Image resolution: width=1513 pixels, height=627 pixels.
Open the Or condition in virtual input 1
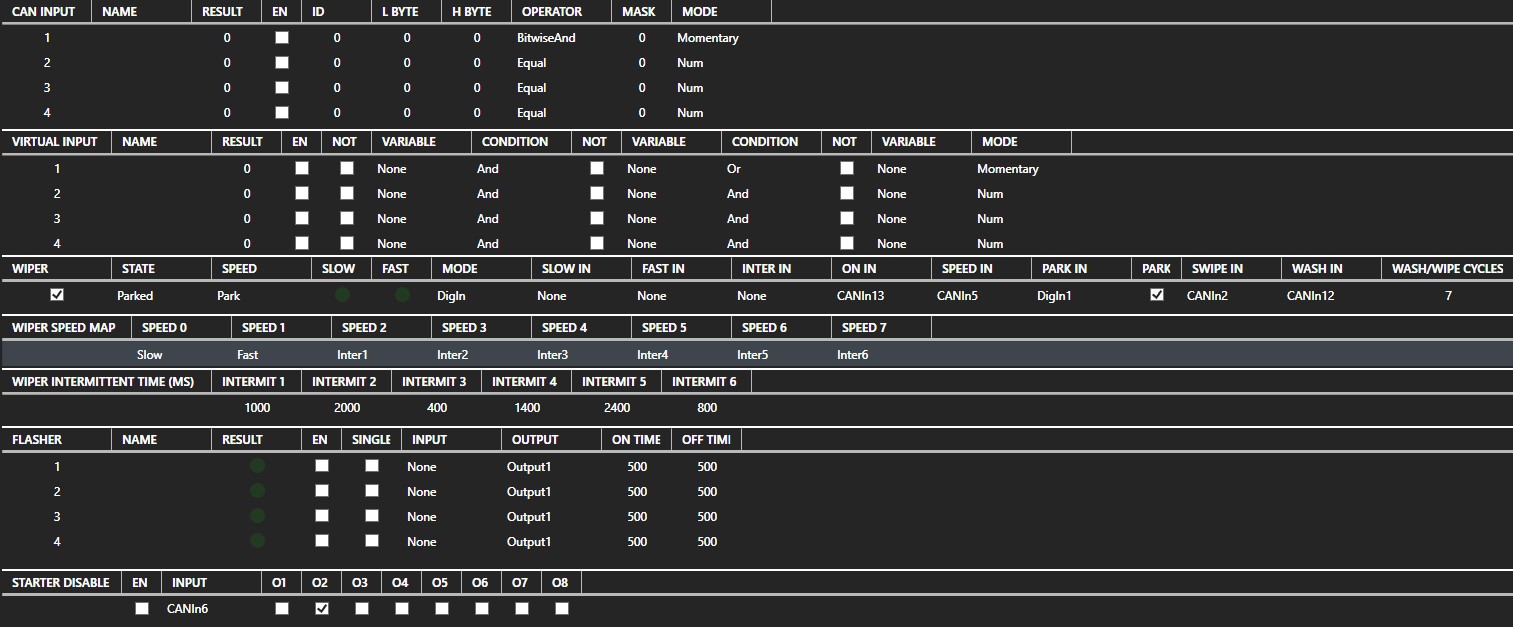[x=734, y=169]
